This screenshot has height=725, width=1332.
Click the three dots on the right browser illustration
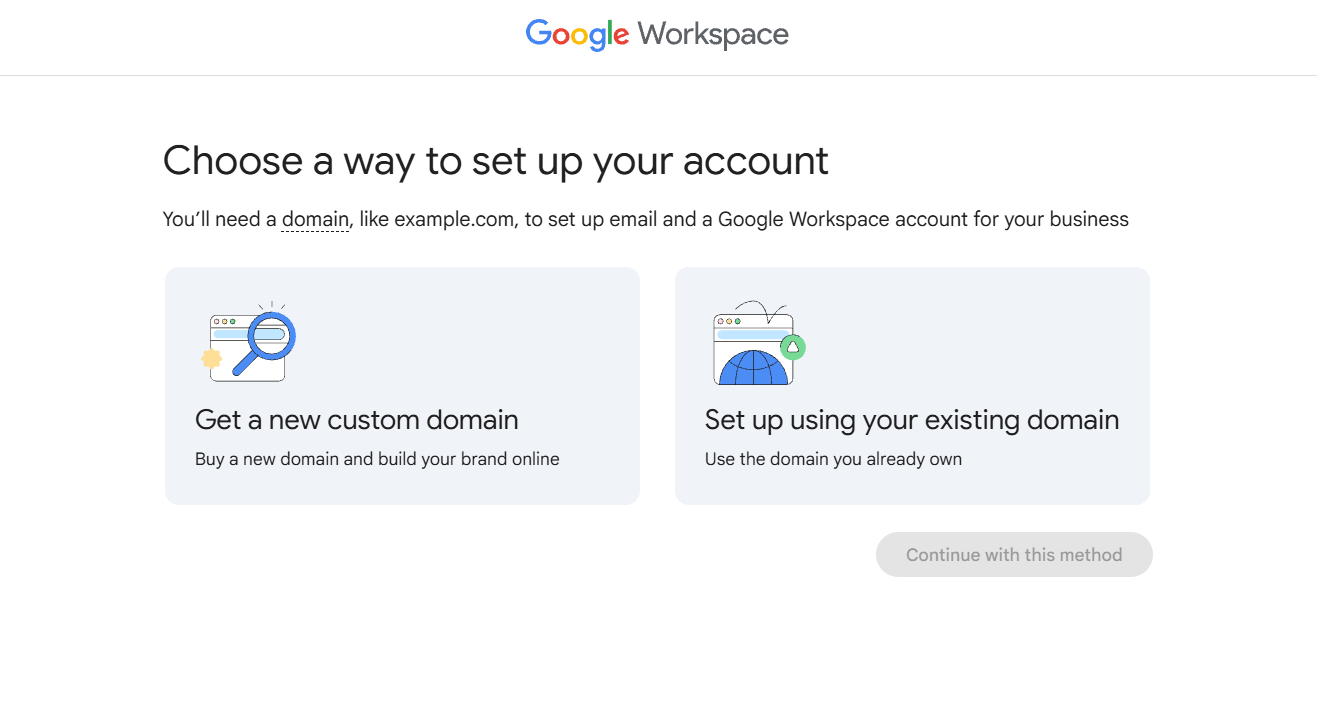pyautogui.click(x=728, y=321)
